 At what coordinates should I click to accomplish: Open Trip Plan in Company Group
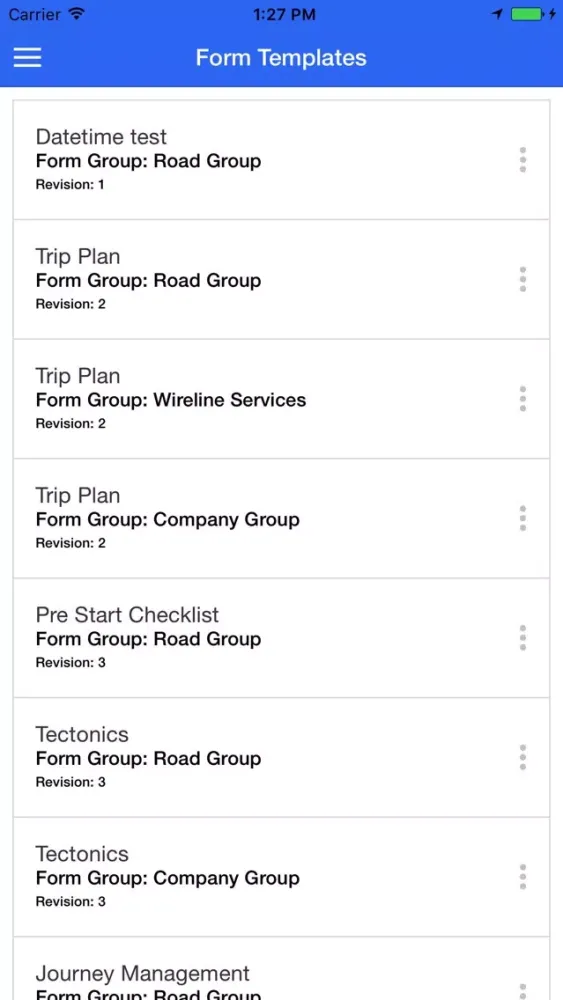pyautogui.click(x=281, y=518)
